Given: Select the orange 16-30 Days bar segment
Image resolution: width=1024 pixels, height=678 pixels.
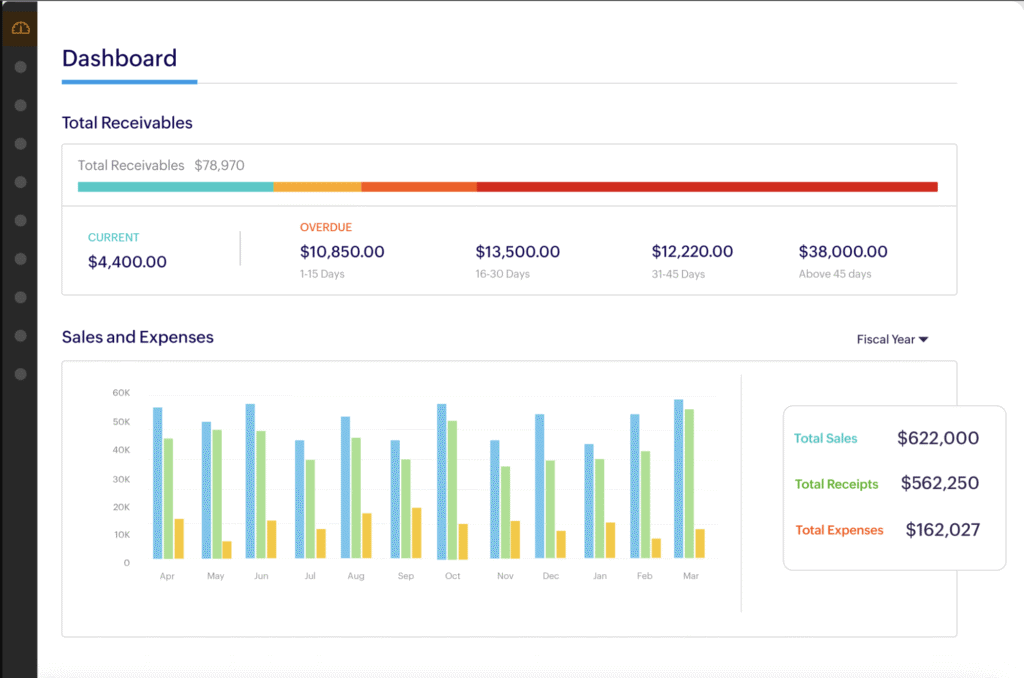Looking at the screenshot, I should click(x=419, y=187).
